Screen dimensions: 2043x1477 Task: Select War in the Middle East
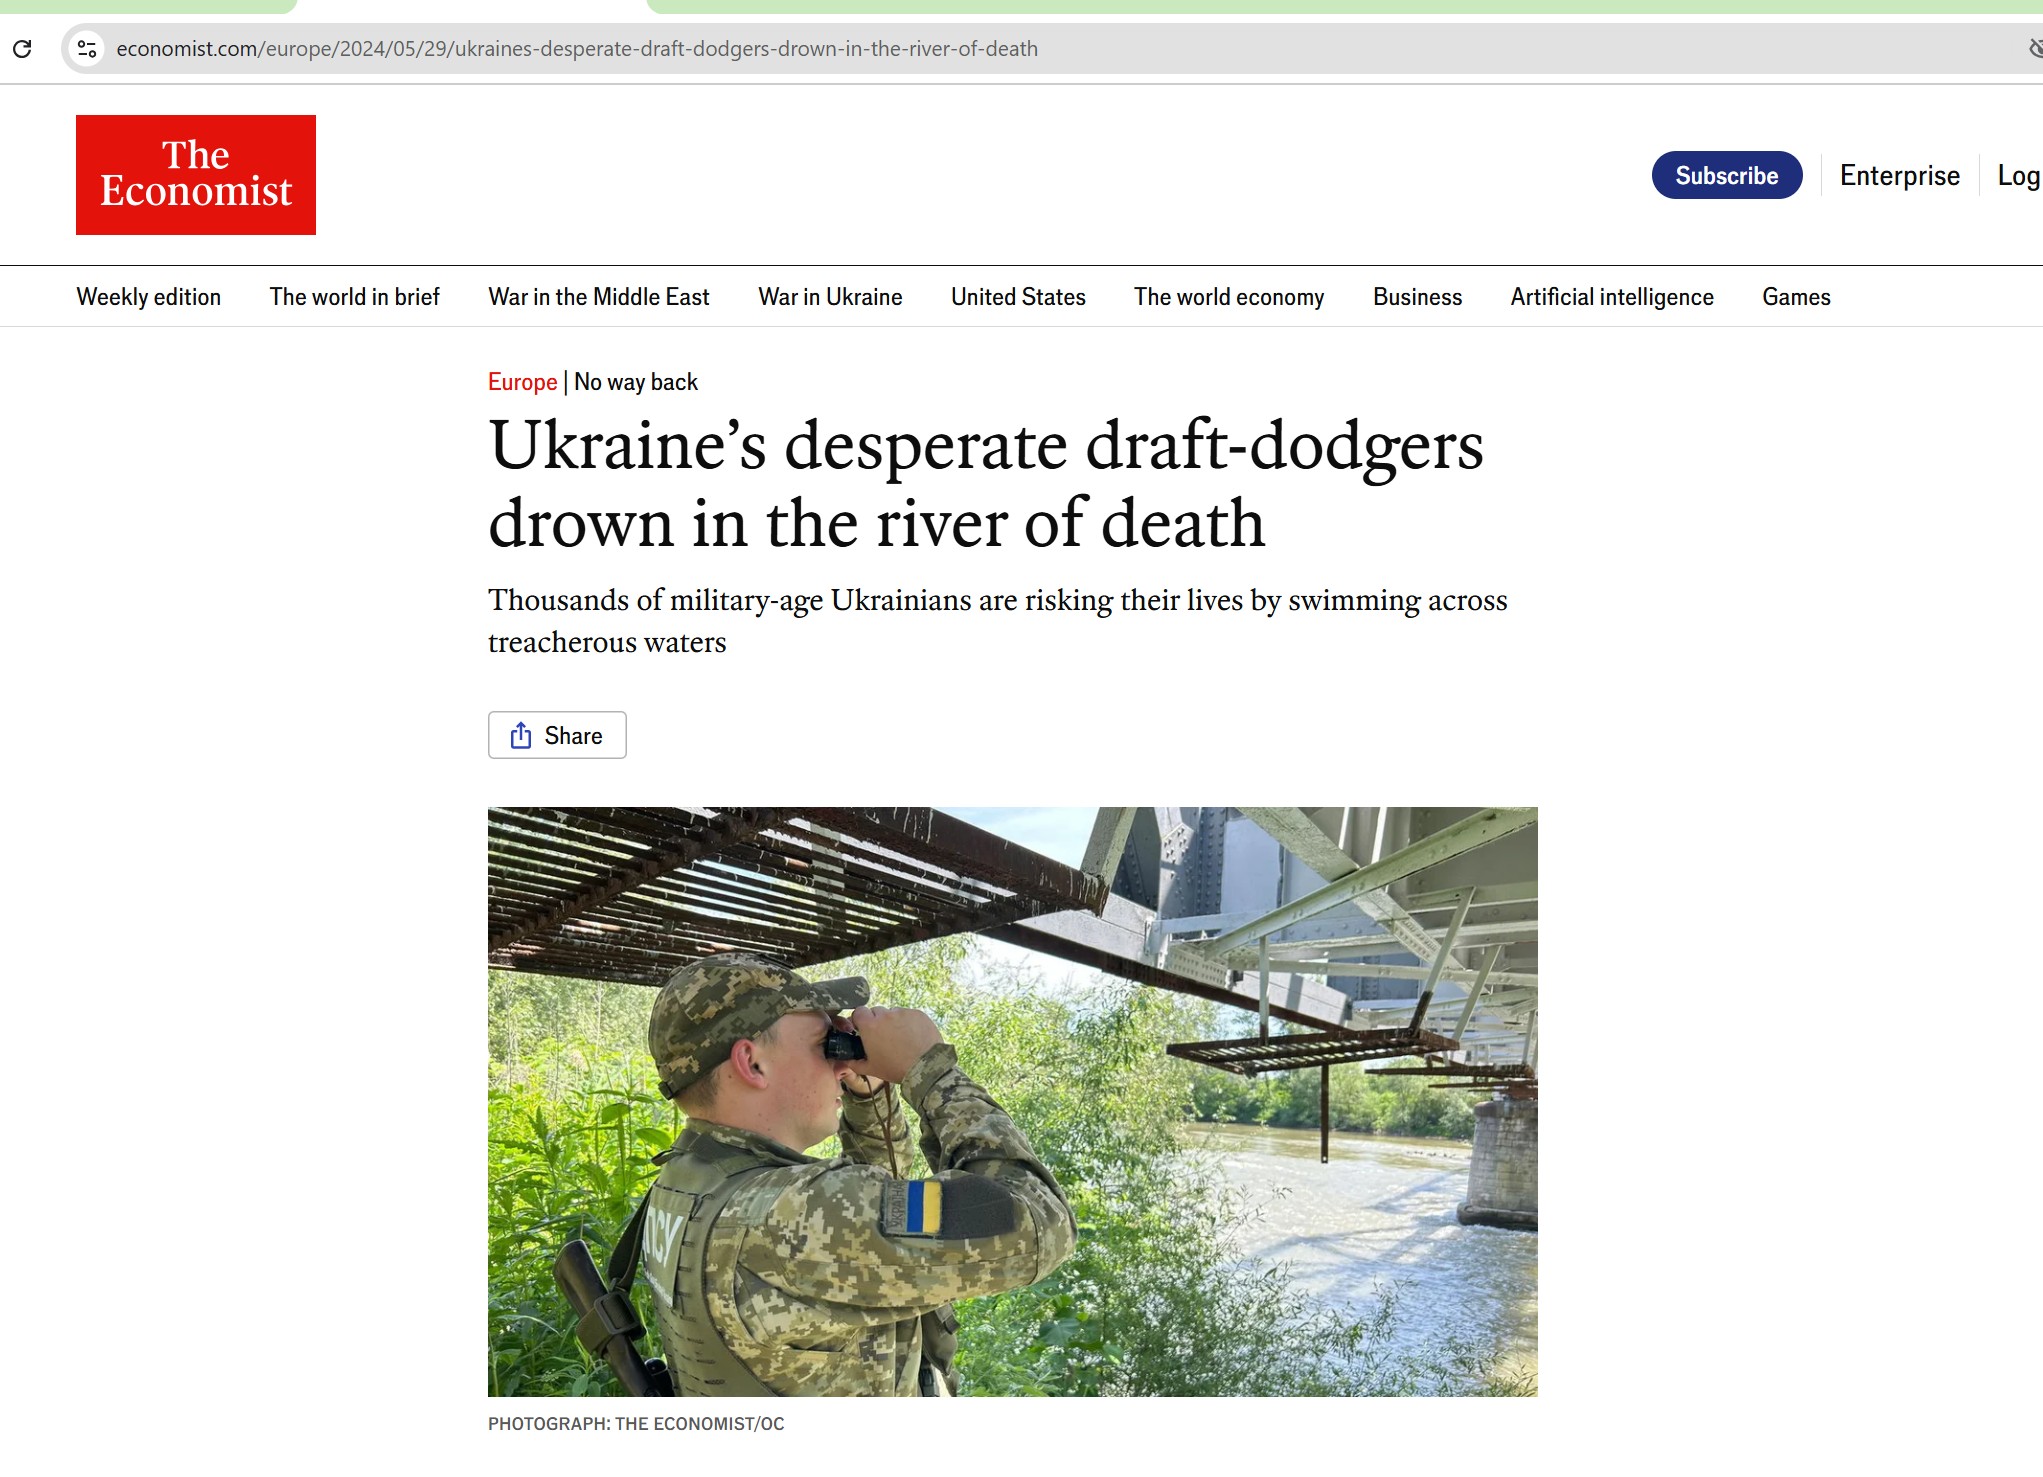599,297
